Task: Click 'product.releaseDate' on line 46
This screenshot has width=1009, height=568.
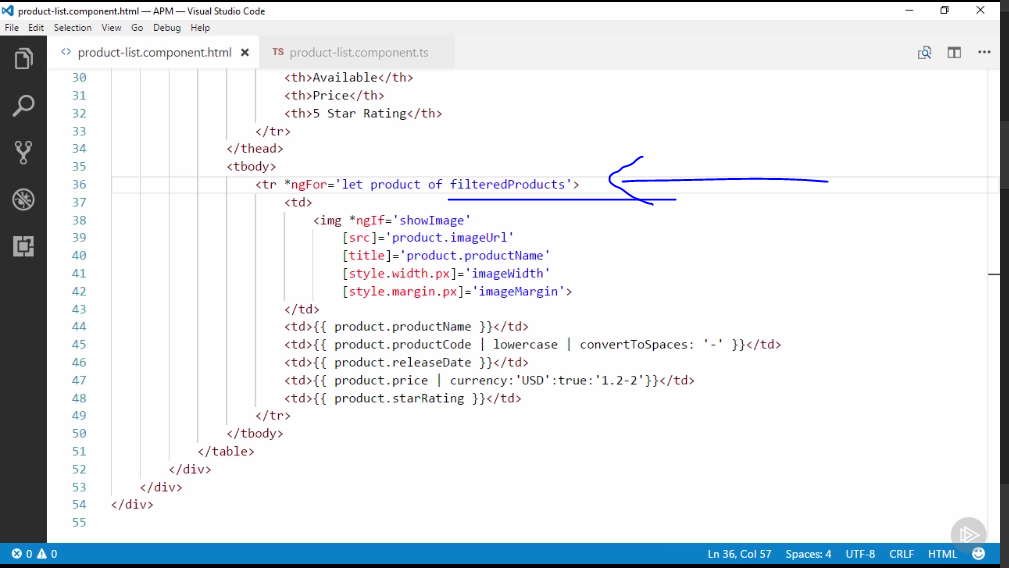Action: tap(402, 363)
